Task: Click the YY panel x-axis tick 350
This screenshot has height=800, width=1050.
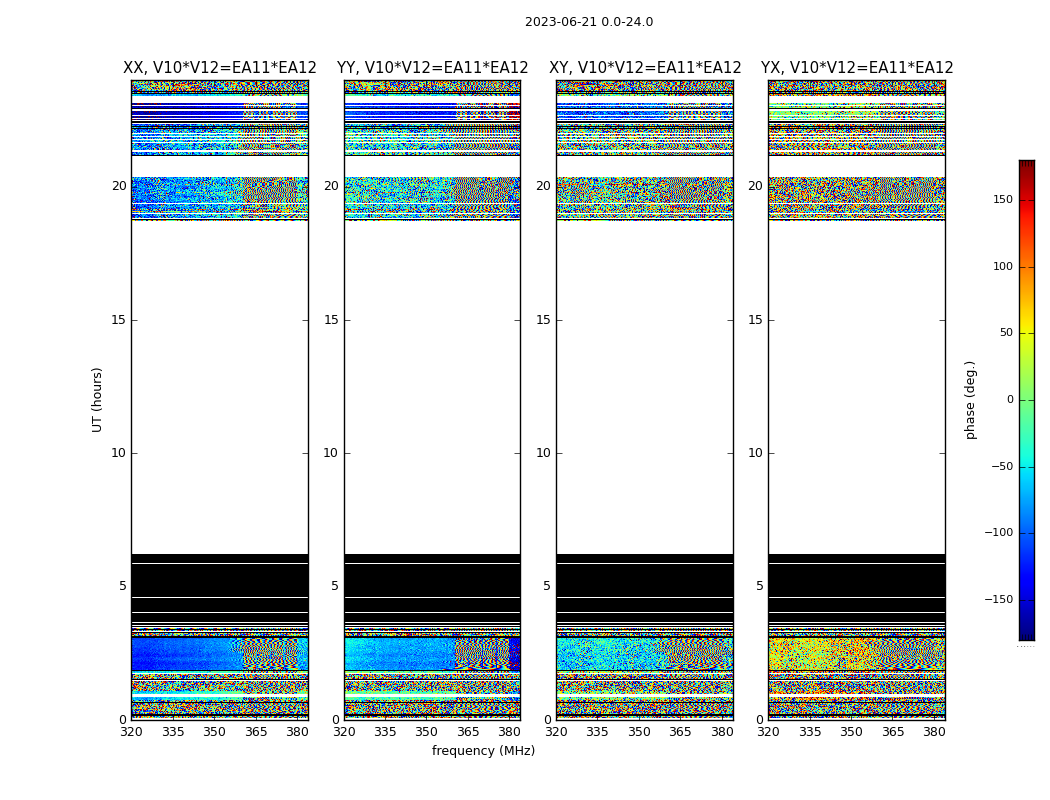Action: point(427,732)
